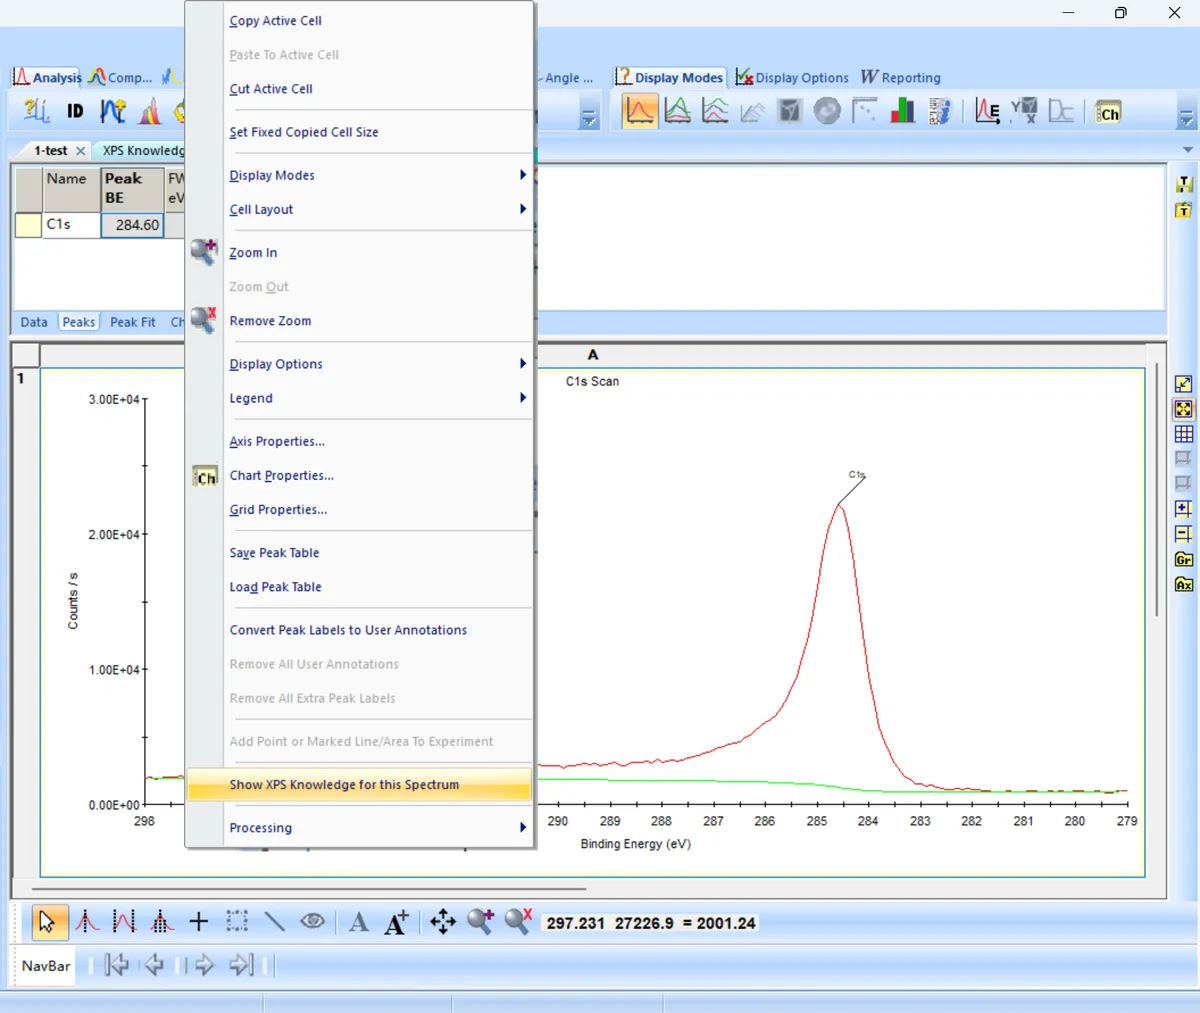Viewport: 1200px width, 1013px height.
Task: Select the crosshair cursor tool
Action: click(198, 922)
